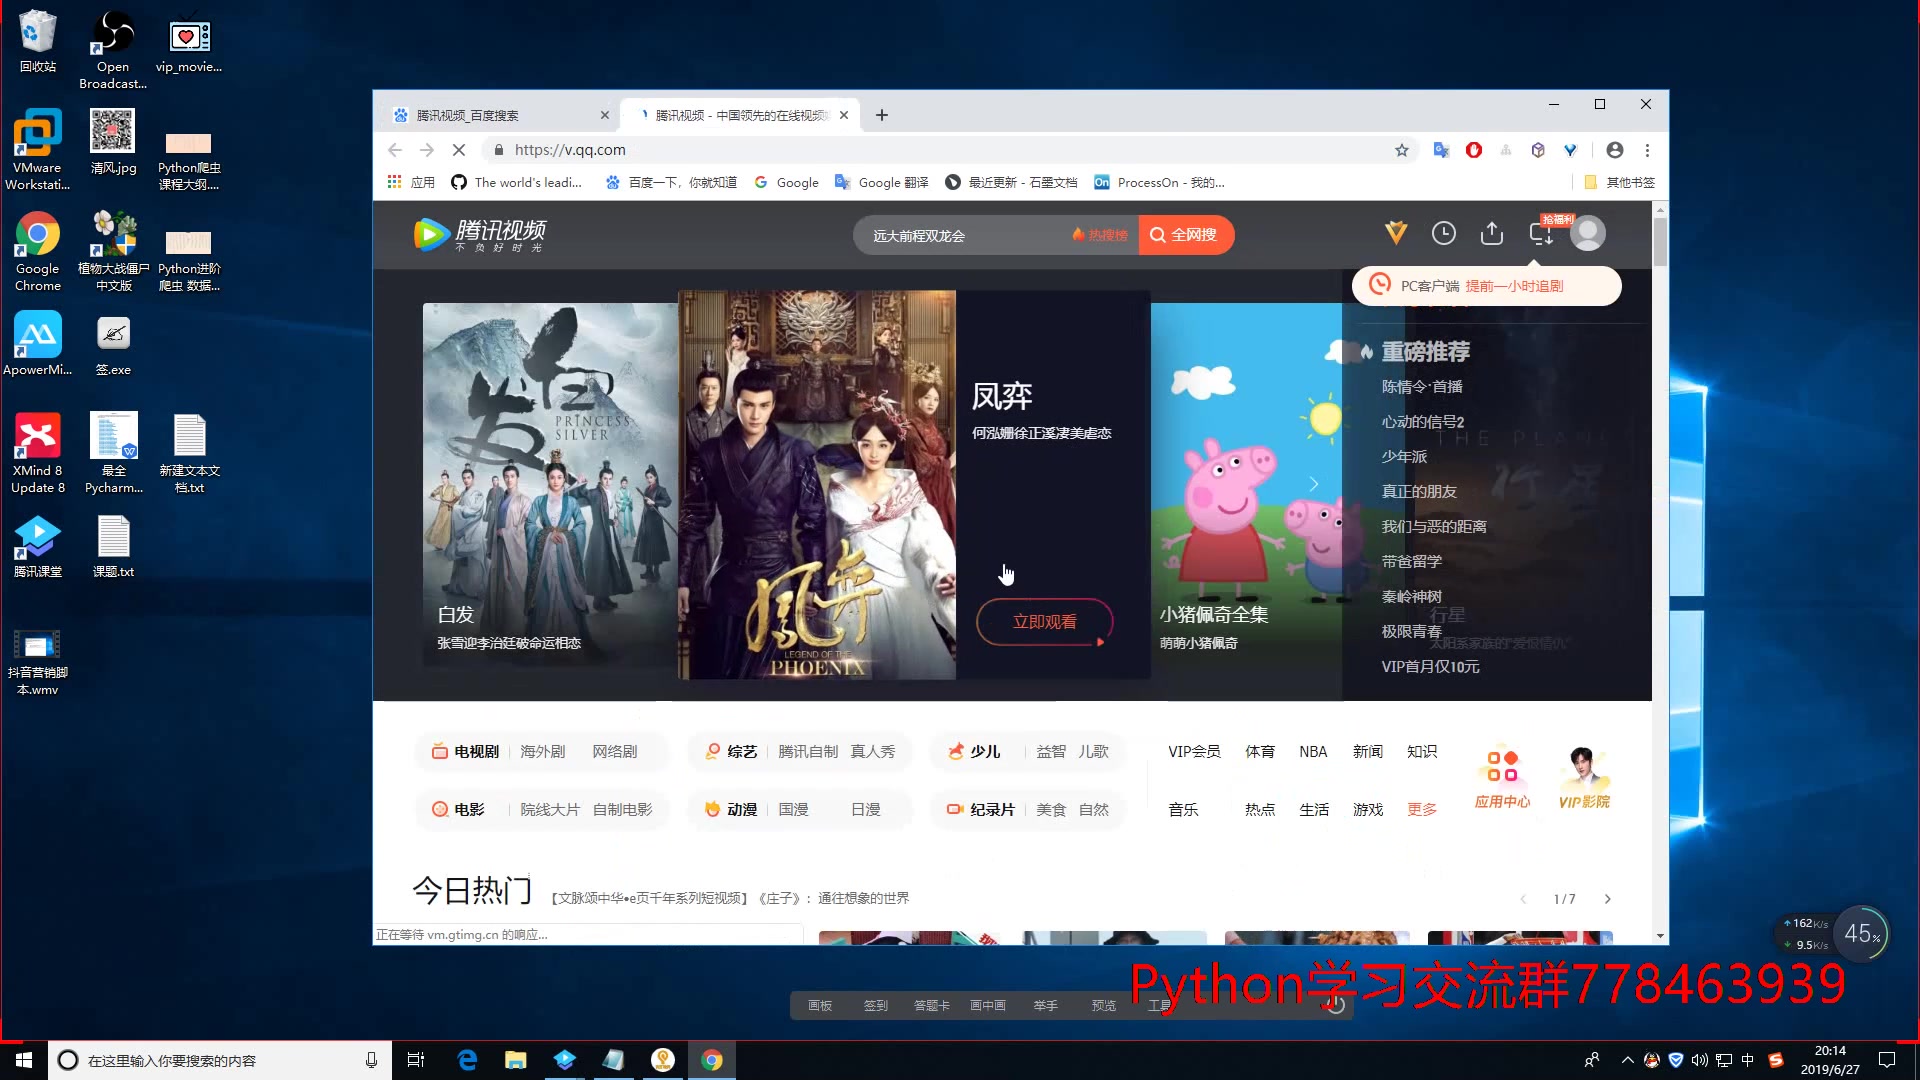The image size is (1920, 1080).
Task: Select XMind 8 desktop icon
Action: pos(38,454)
